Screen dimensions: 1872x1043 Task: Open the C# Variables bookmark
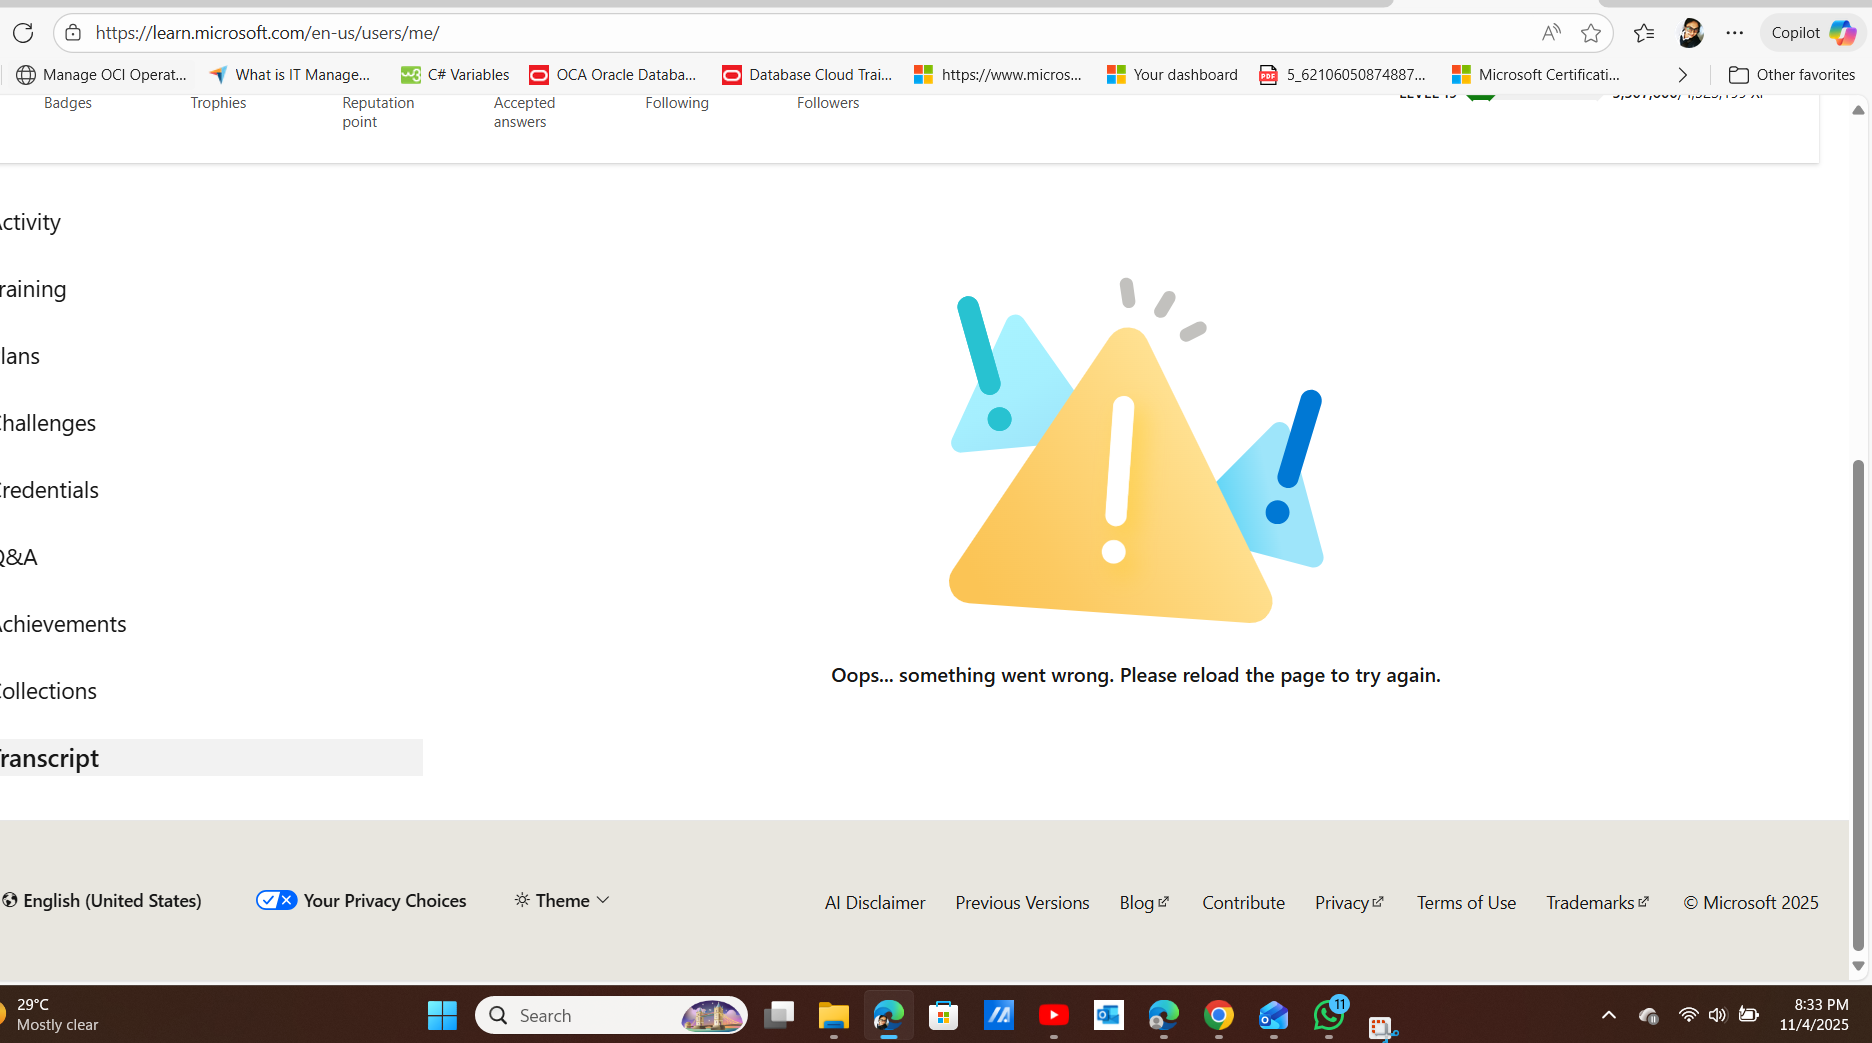[x=455, y=75]
